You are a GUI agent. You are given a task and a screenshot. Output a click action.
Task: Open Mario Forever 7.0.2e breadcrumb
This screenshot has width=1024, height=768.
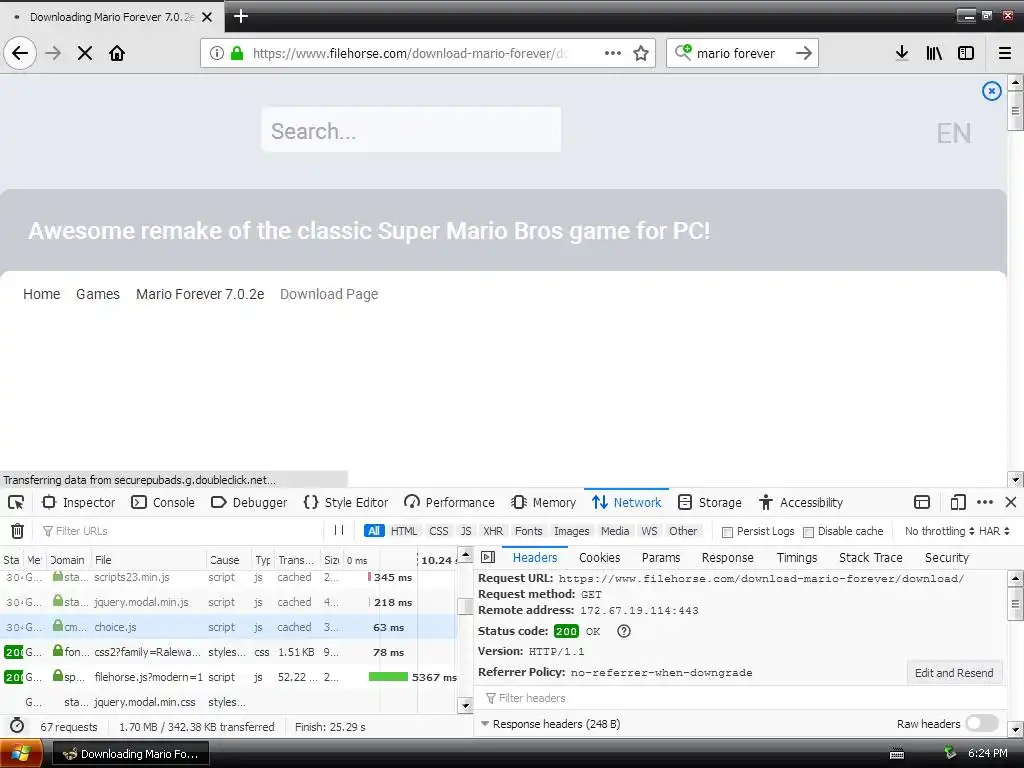click(x=200, y=294)
